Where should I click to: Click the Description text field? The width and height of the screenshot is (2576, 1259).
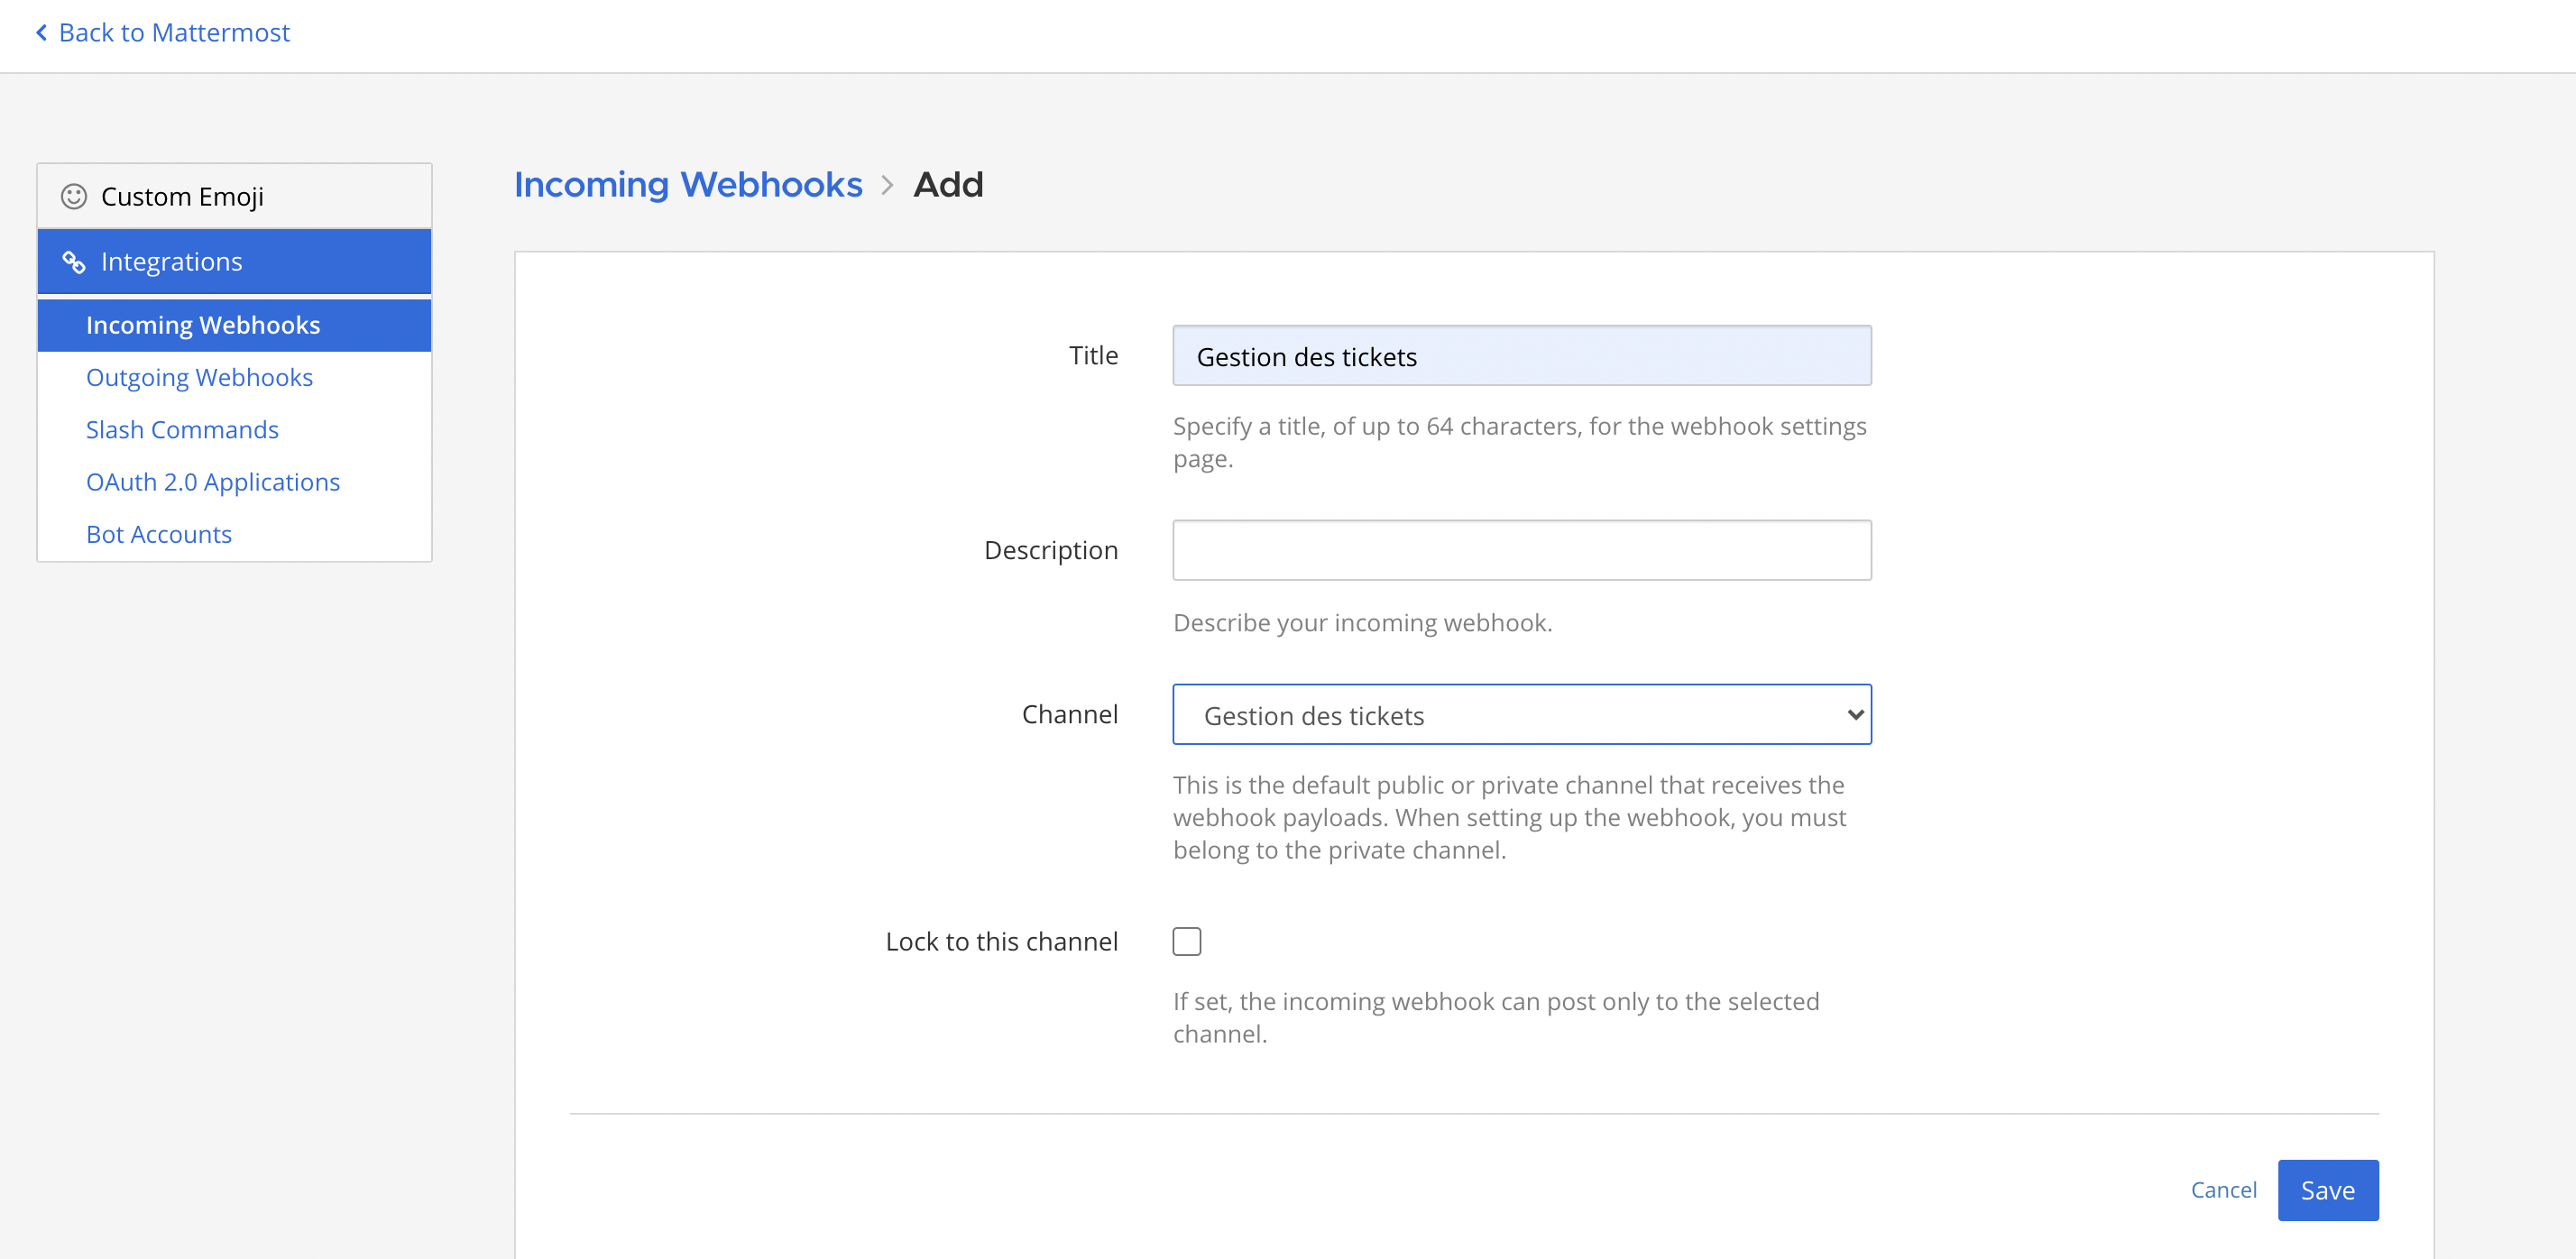(1521, 550)
